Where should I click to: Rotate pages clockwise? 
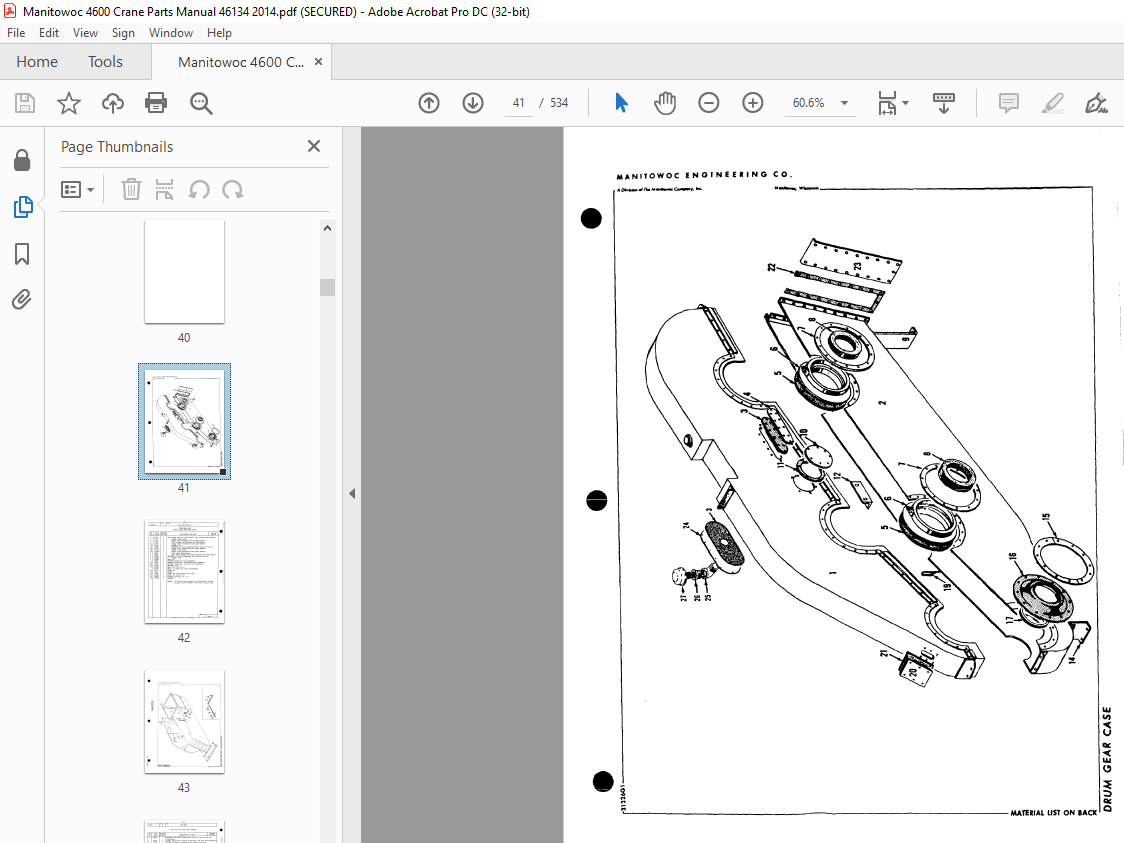pyautogui.click(x=232, y=190)
